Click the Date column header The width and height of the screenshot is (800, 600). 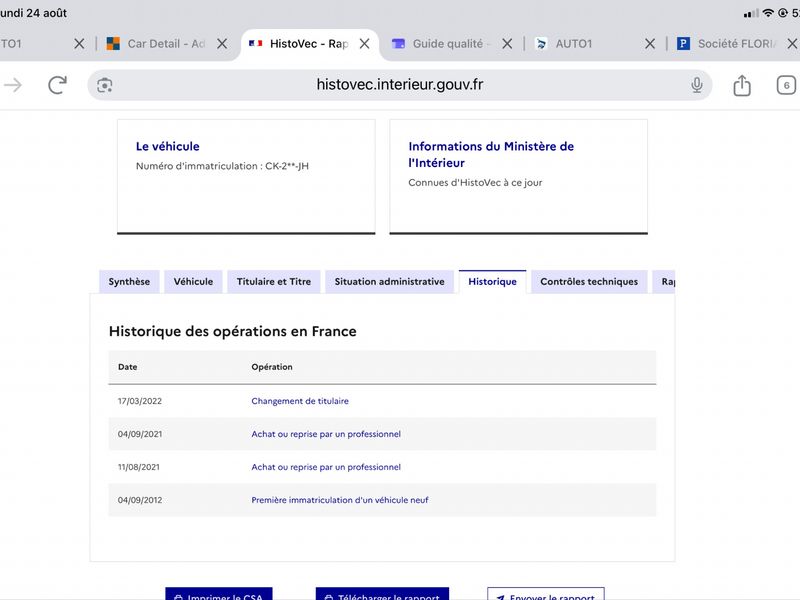coord(128,367)
